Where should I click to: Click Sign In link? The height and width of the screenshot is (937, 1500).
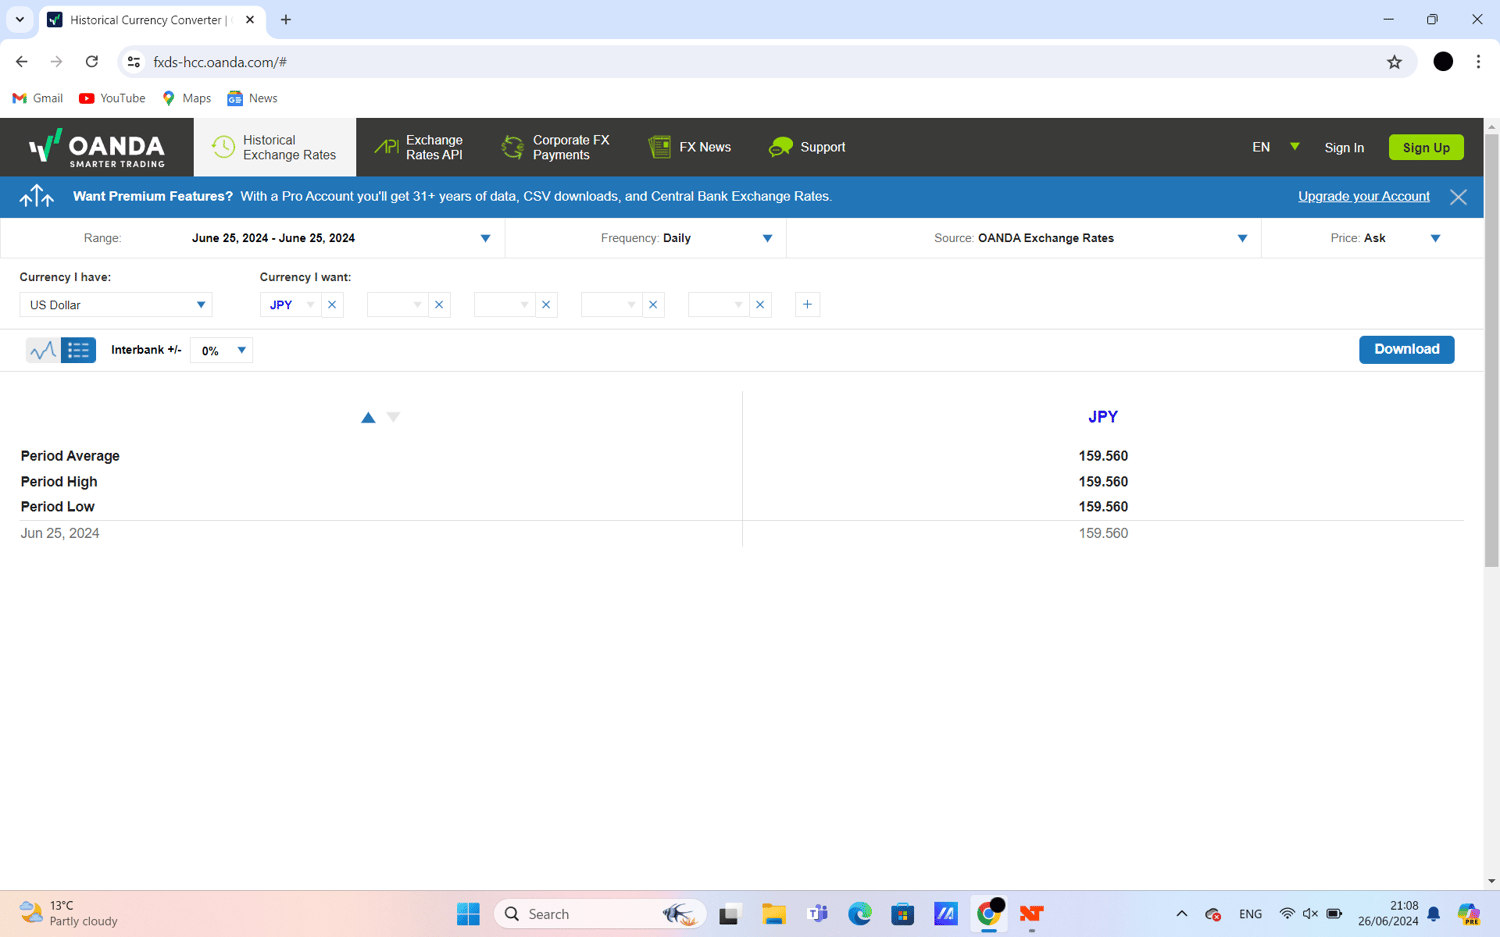click(x=1344, y=148)
